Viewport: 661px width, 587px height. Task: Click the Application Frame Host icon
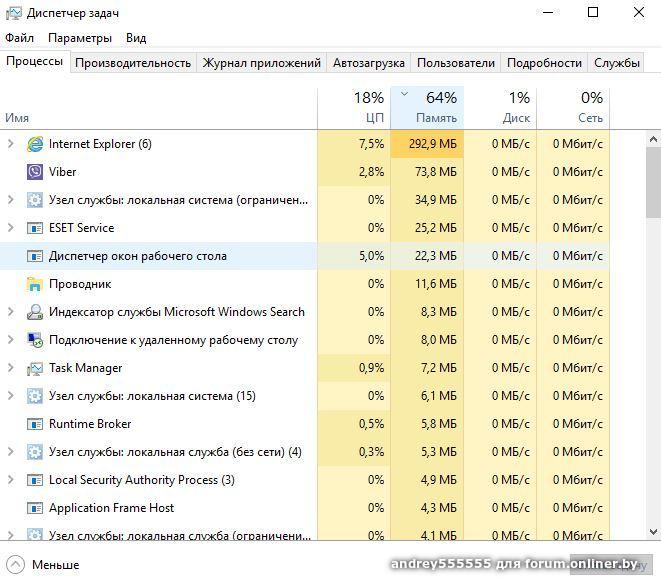click(35, 508)
